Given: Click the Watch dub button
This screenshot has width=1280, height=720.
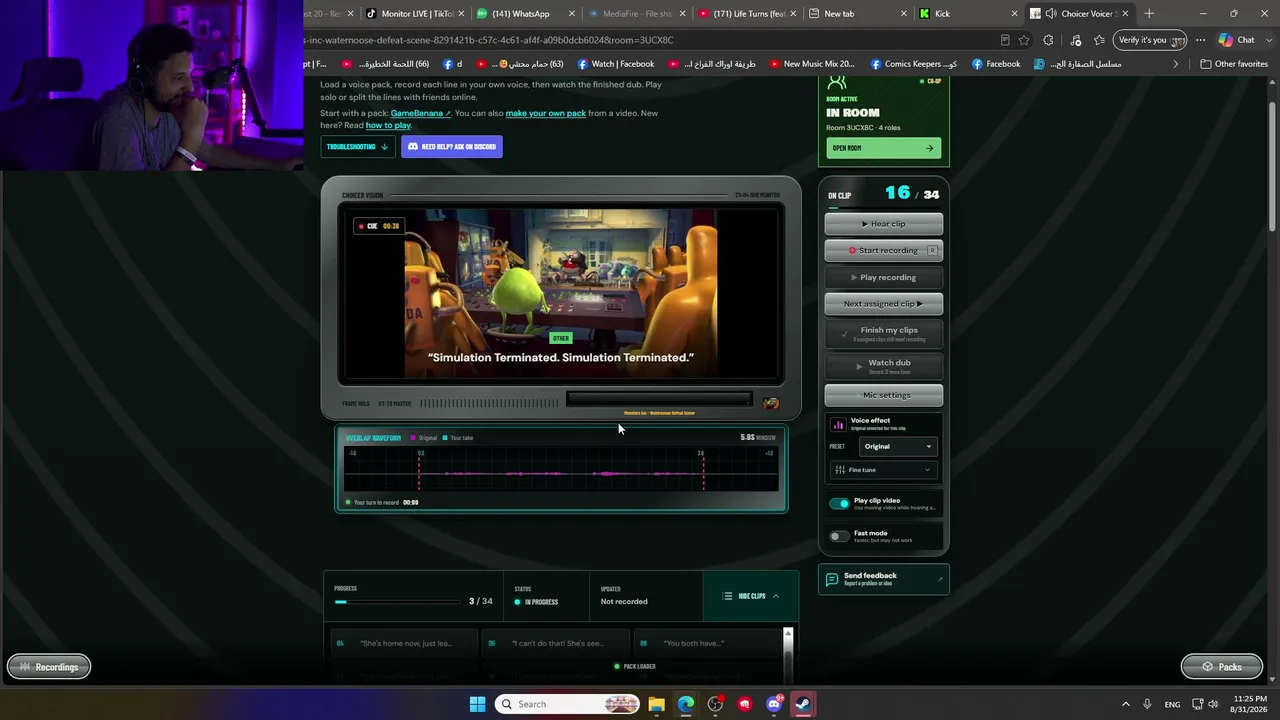Looking at the screenshot, I should [884, 366].
